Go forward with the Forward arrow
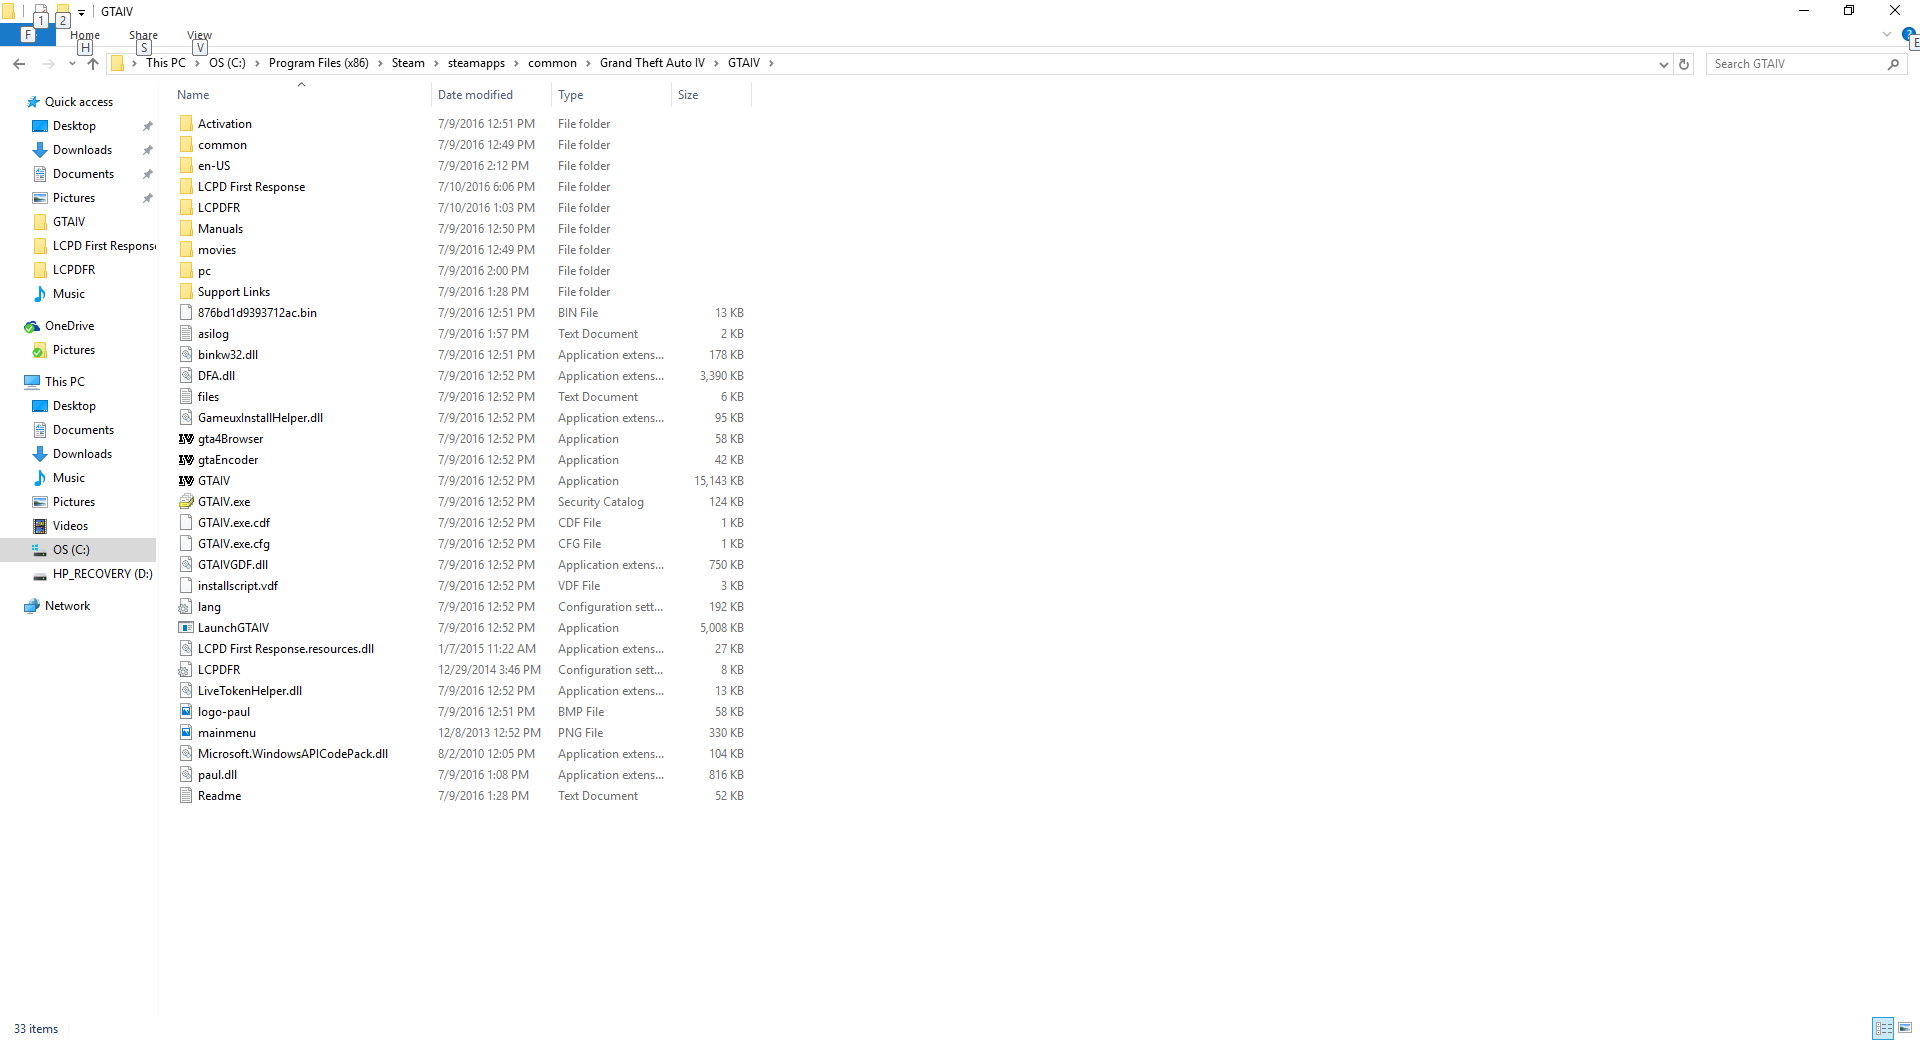This screenshot has height=1040, width=1920. click(x=48, y=64)
